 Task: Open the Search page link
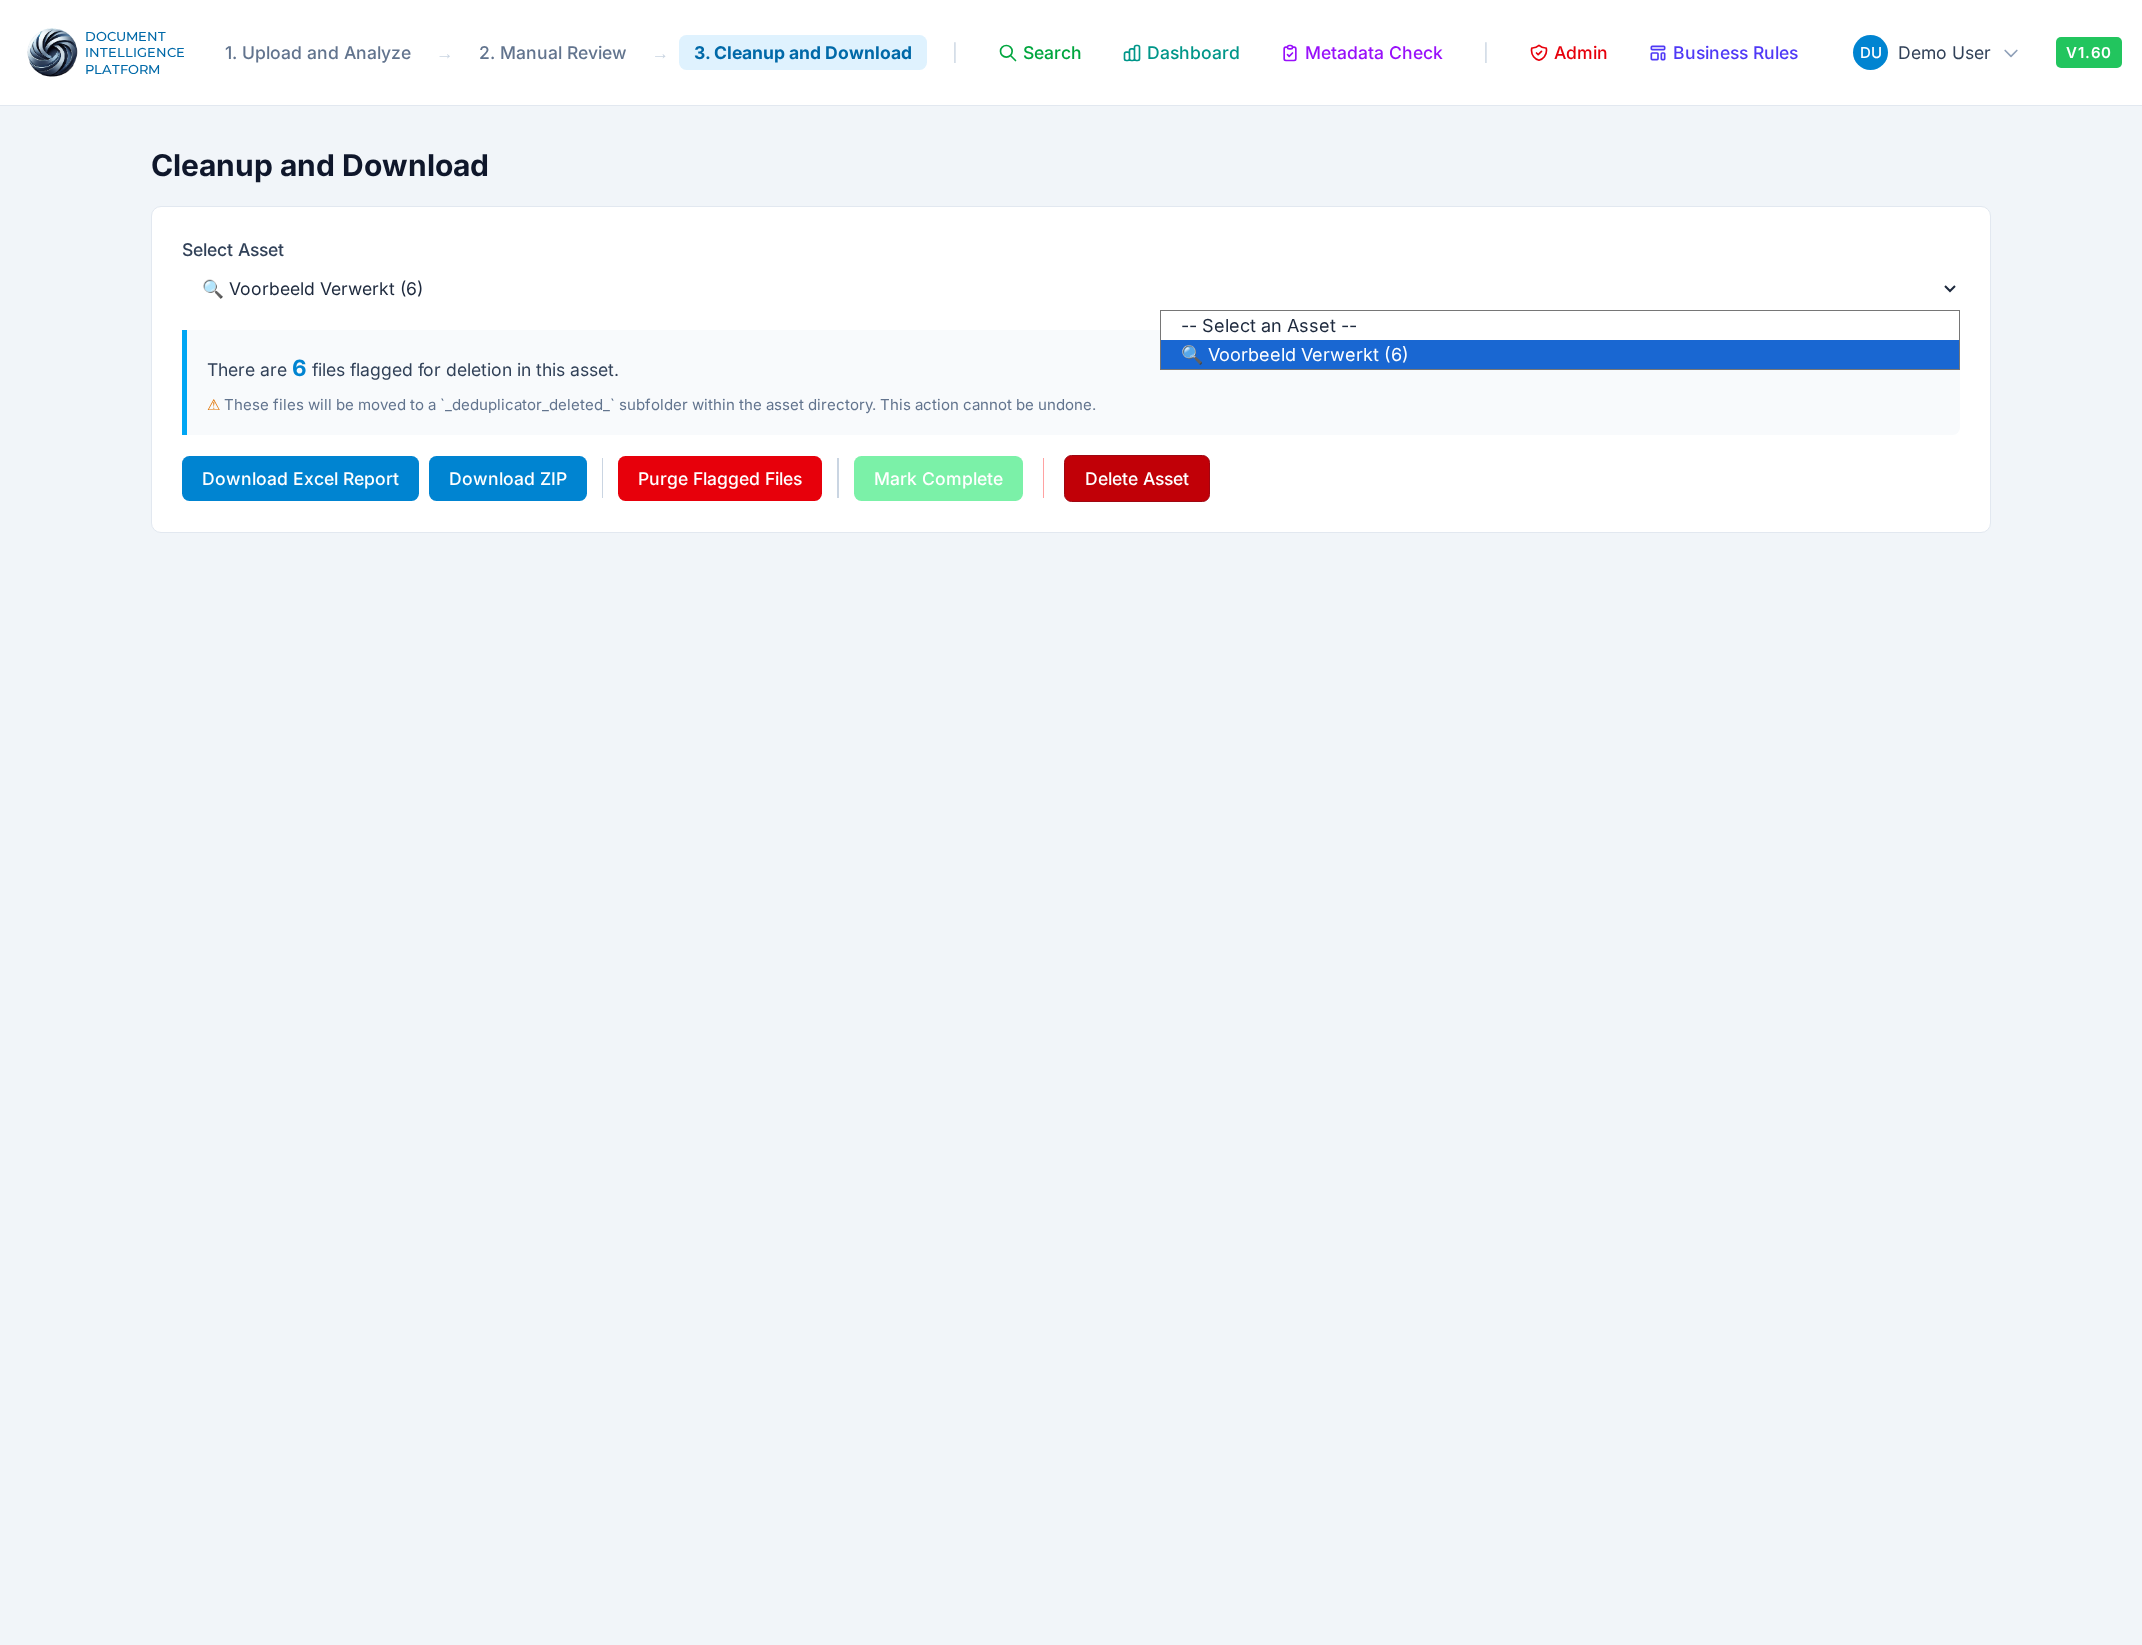pyautogui.click(x=1039, y=53)
